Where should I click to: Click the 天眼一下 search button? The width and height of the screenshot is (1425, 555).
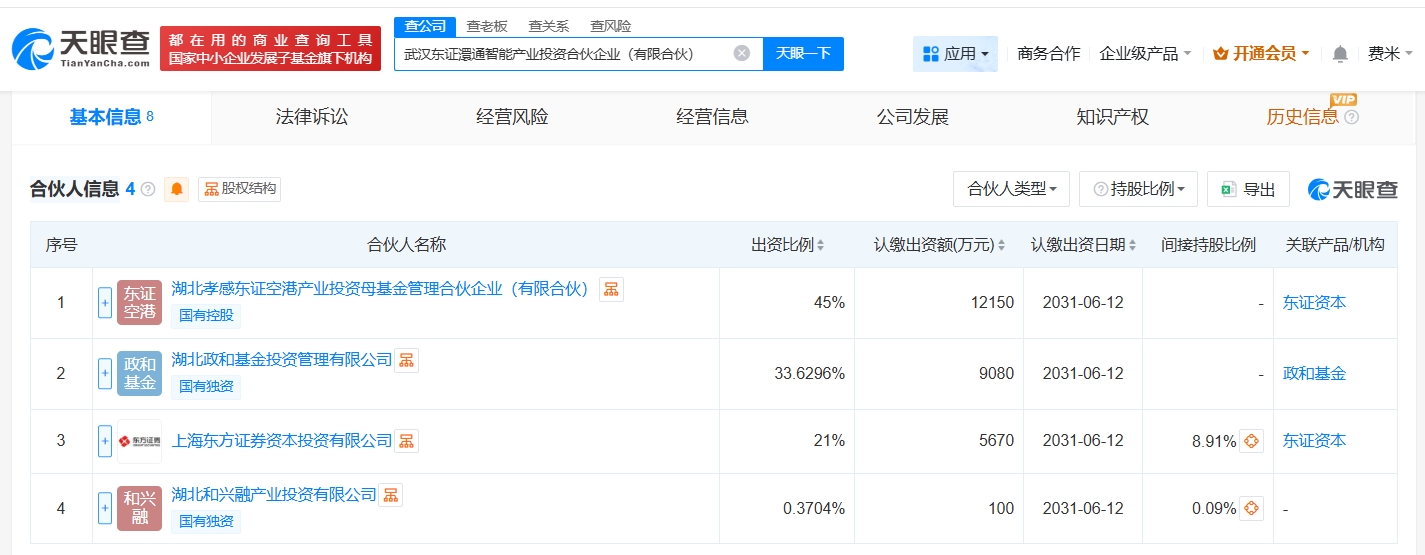tap(803, 53)
